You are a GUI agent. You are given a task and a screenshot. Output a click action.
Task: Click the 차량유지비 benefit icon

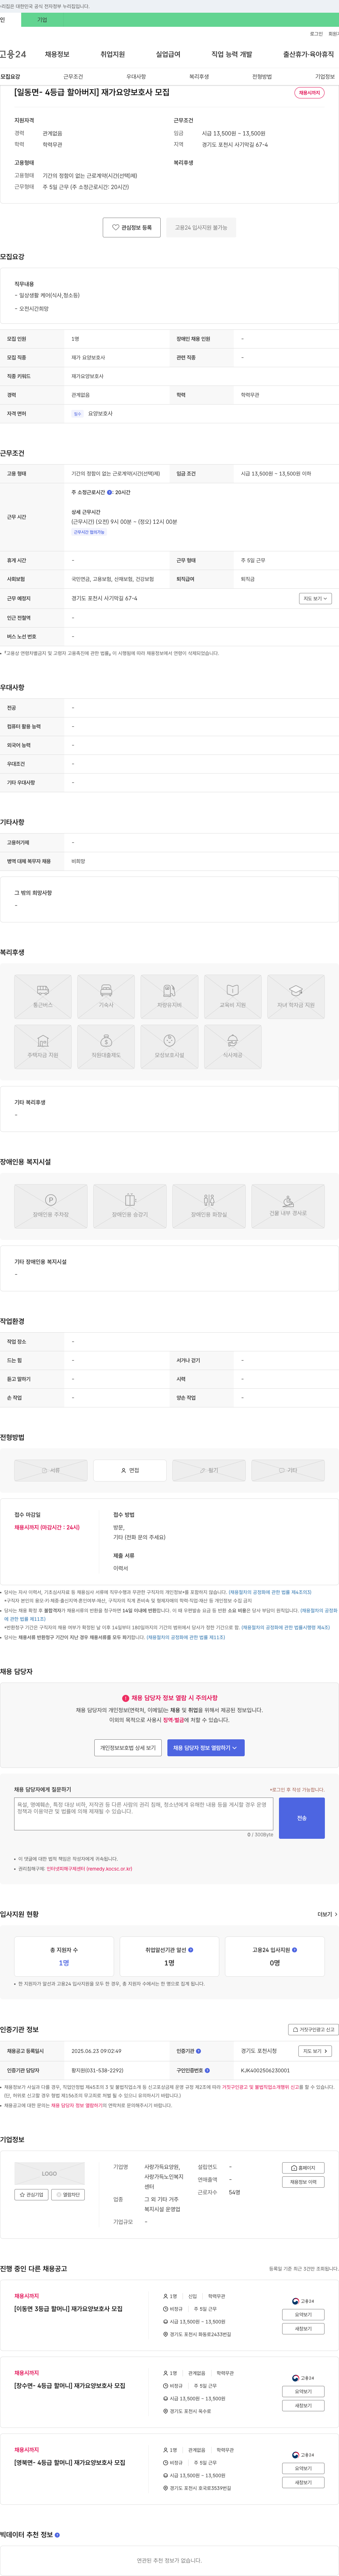(169, 997)
